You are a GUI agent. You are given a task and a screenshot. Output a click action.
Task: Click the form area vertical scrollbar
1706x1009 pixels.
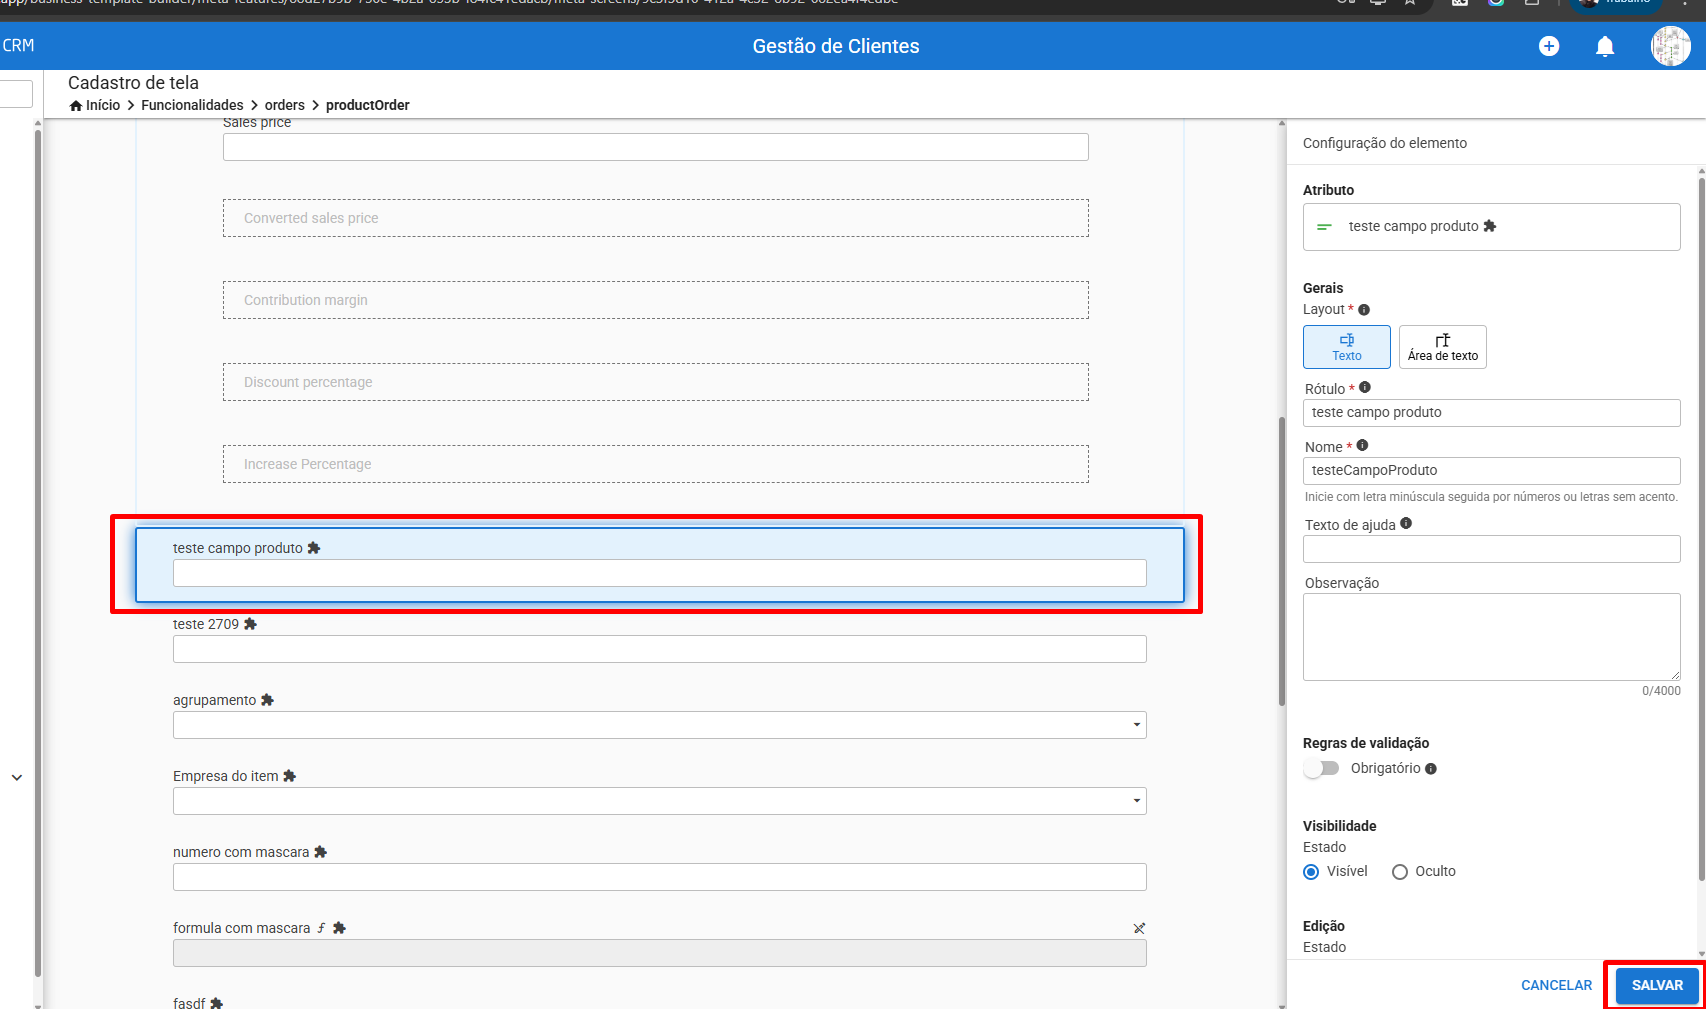(x=1282, y=561)
